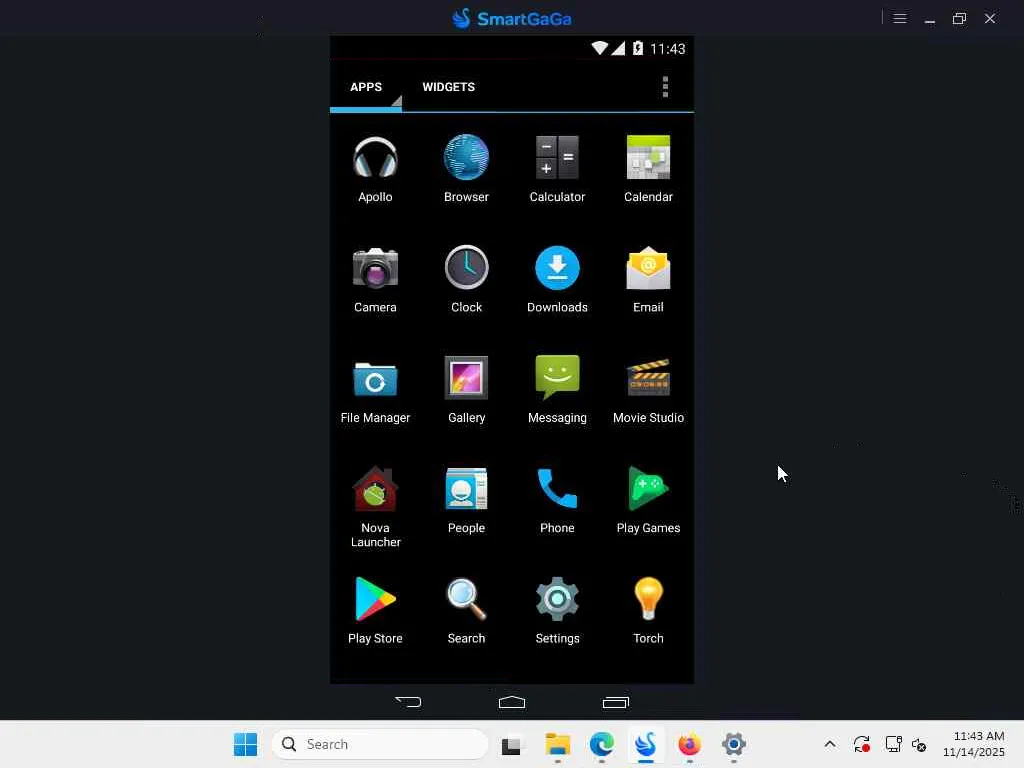Launch the Torch app
This screenshot has width=1024, height=768.
pyautogui.click(x=648, y=611)
